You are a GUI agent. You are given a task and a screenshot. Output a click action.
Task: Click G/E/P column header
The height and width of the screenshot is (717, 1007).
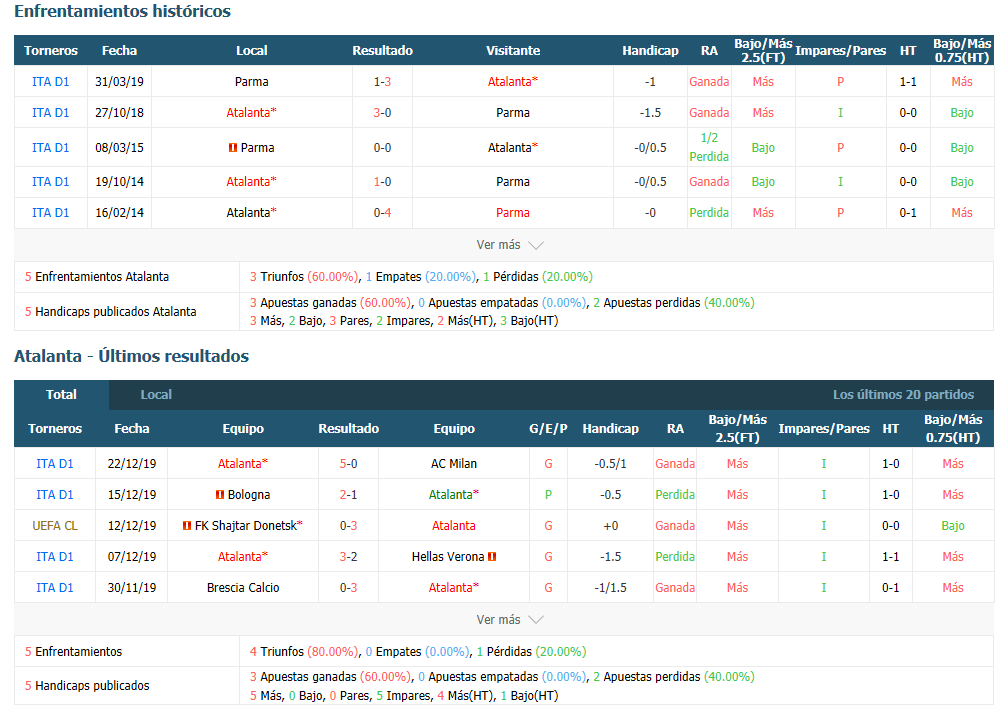548,429
